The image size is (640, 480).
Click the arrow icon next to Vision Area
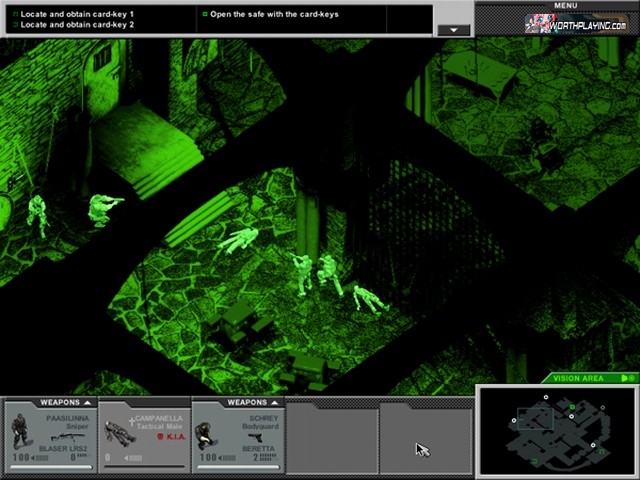[627, 378]
